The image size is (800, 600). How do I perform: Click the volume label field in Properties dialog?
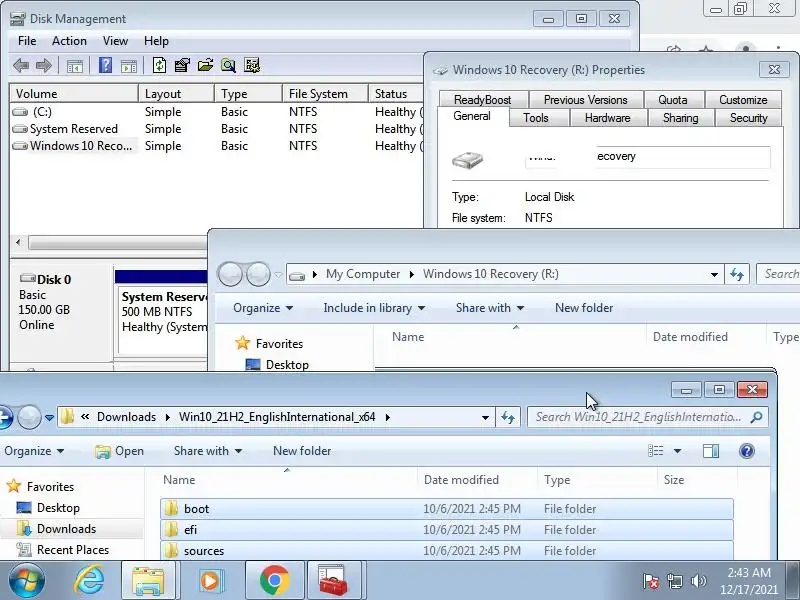647,157
